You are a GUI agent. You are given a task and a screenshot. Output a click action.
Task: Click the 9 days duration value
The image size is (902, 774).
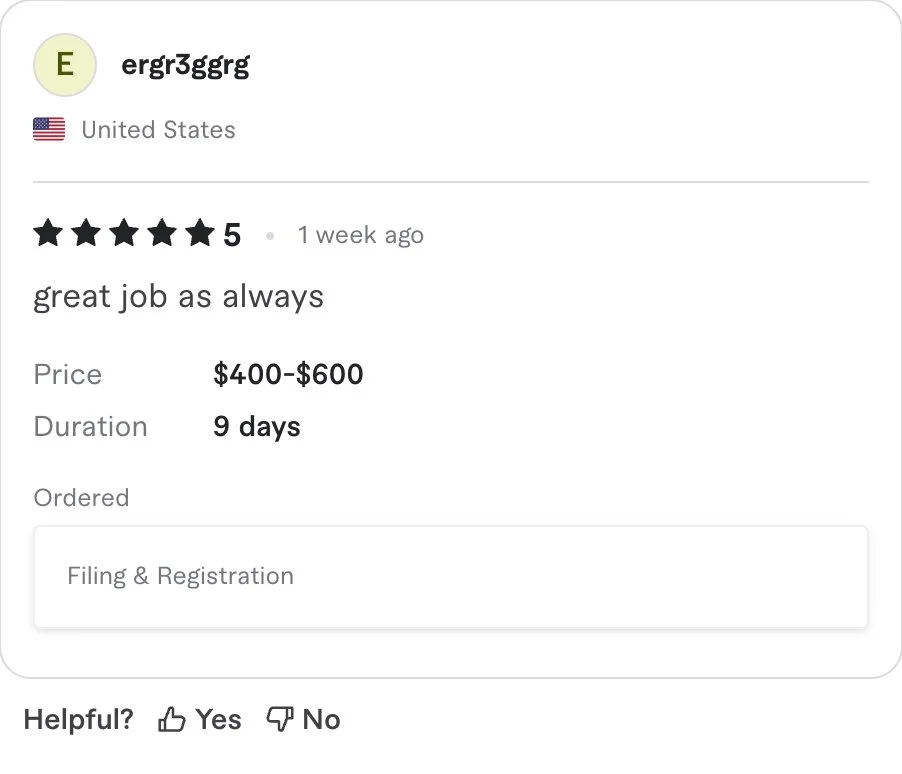(256, 427)
